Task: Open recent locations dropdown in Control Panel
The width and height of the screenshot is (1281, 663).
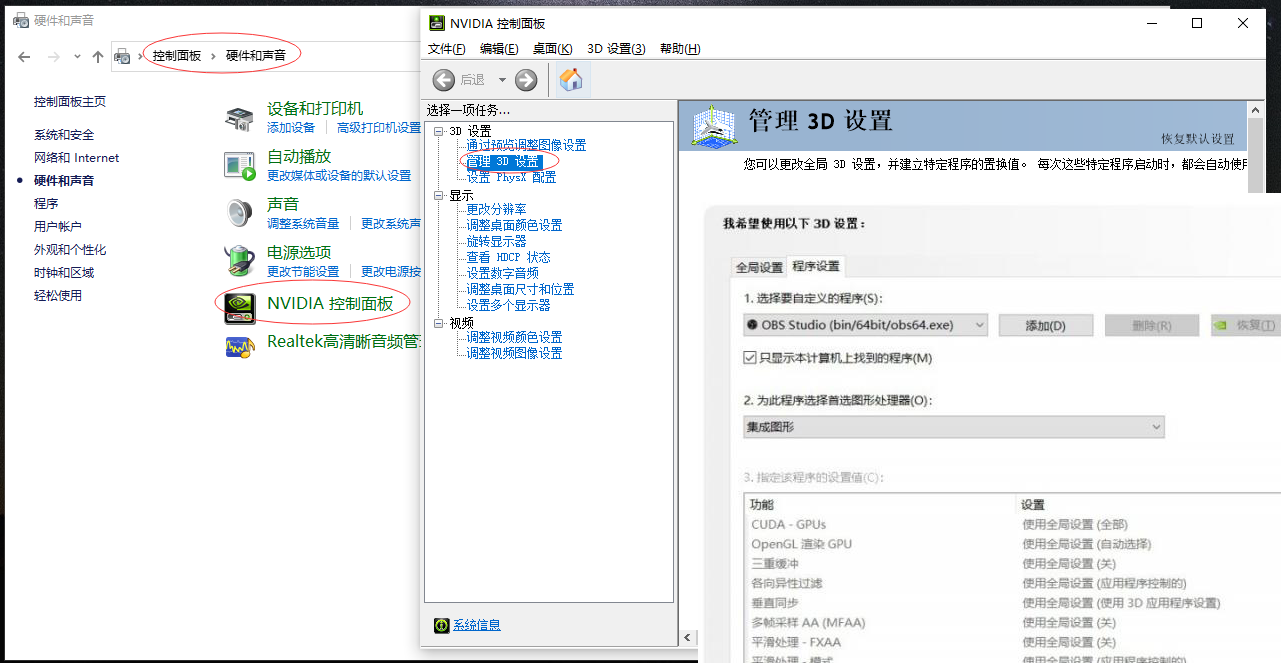Action: 76,57
